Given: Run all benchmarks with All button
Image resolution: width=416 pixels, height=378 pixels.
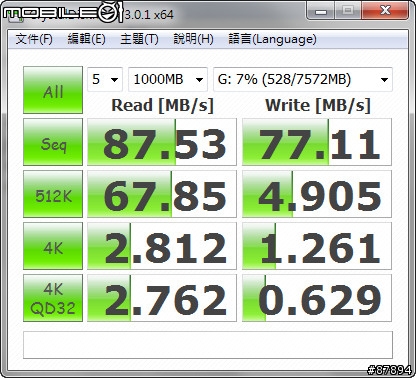Looking at the screenshot, I should 53,90.
